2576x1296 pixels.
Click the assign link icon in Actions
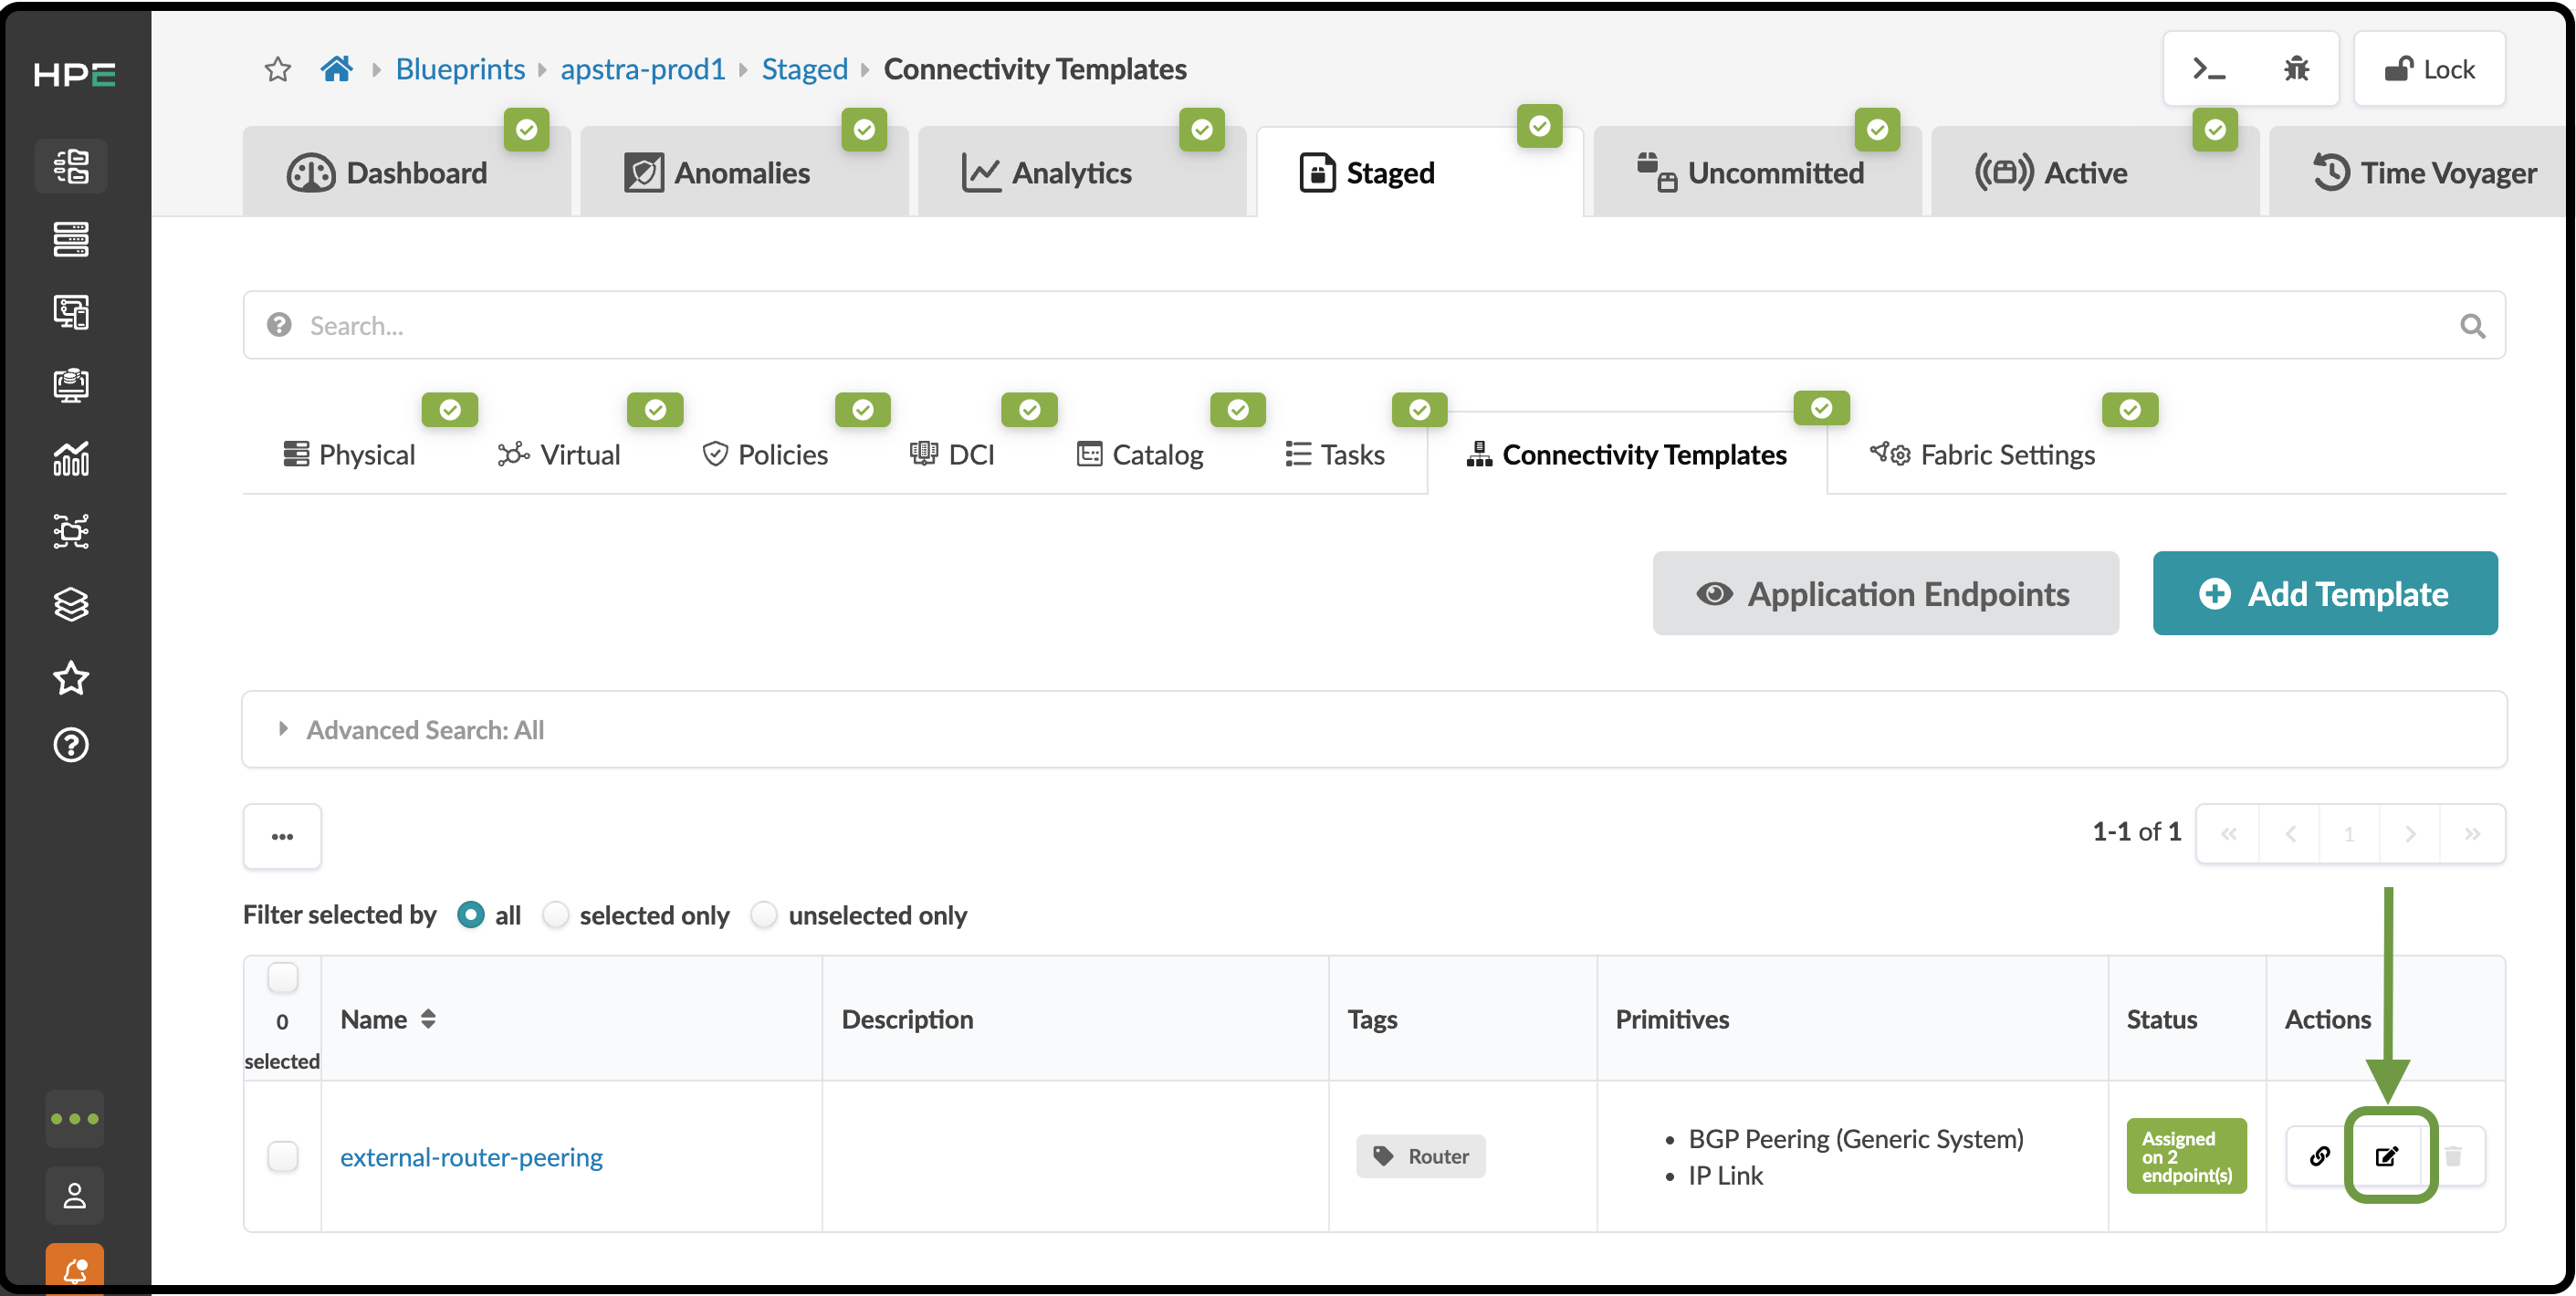[x=2320, y=1156]
